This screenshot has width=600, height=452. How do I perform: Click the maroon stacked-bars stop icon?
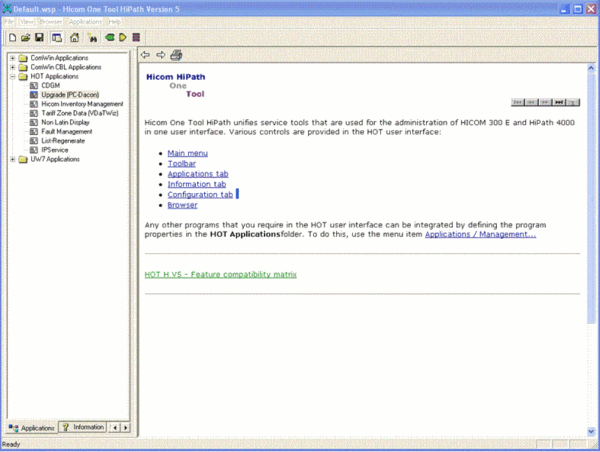coord(136,38)
